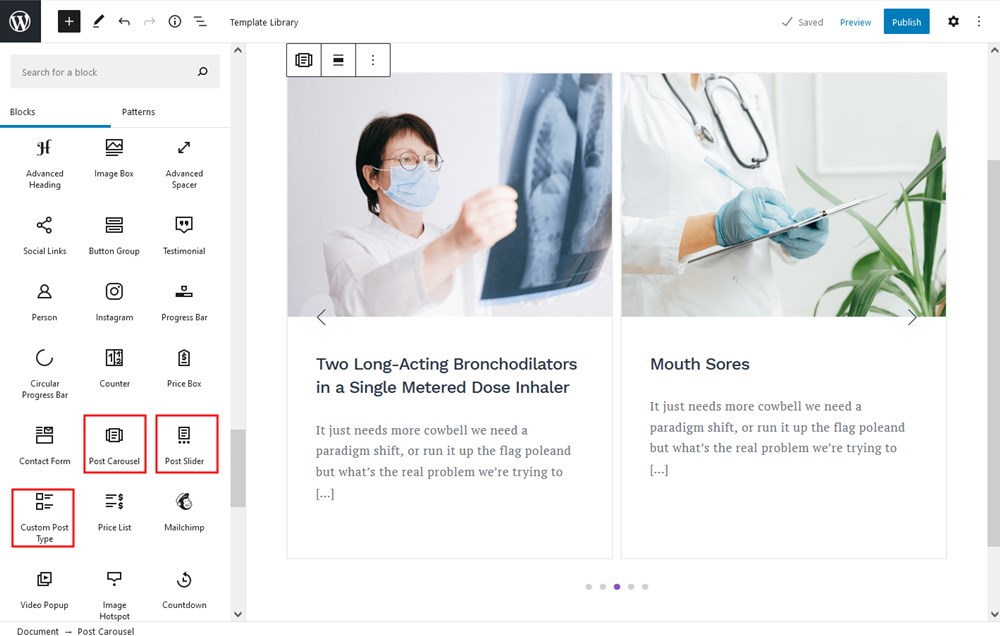Insert the Countdown block
Viewport: 1000px width, 636px height.
click(x=184, y=590)
